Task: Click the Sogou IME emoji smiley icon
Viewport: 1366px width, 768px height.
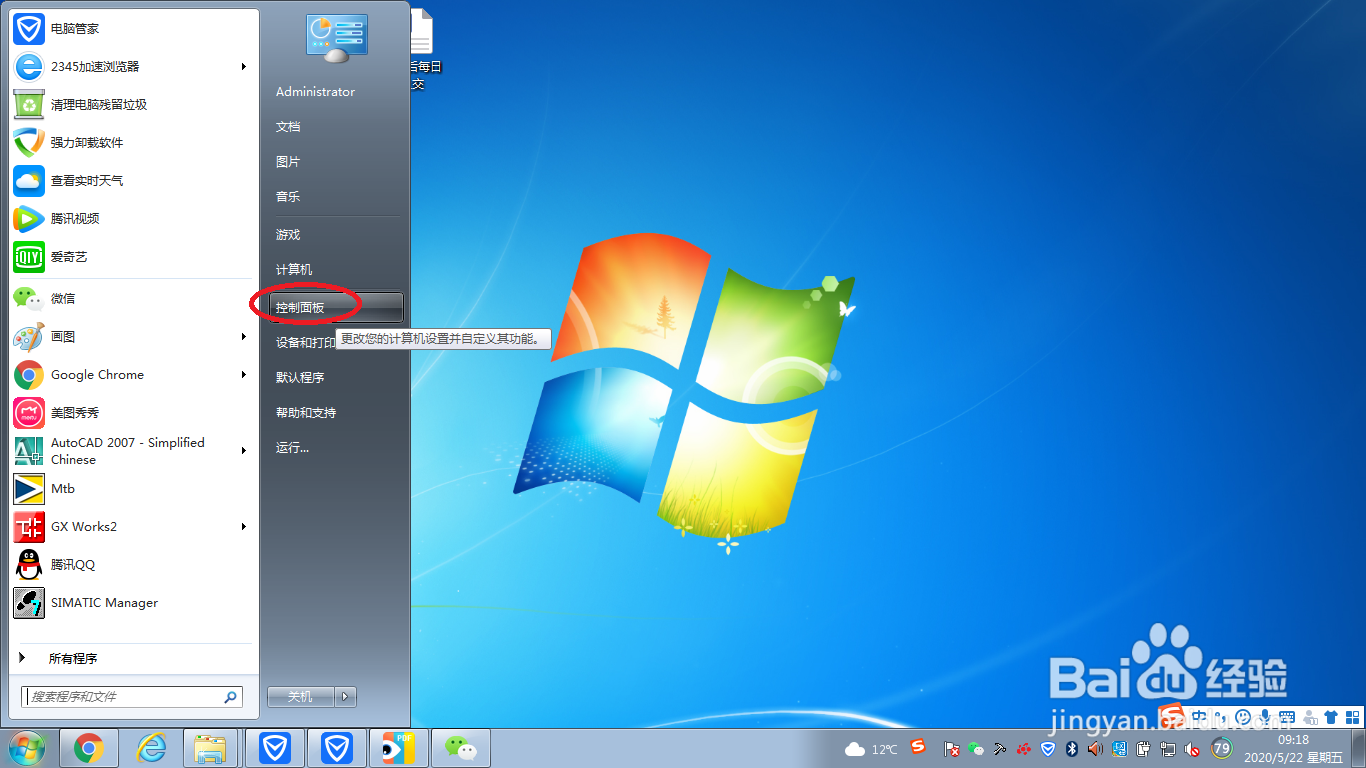Action: [1243, 716]
